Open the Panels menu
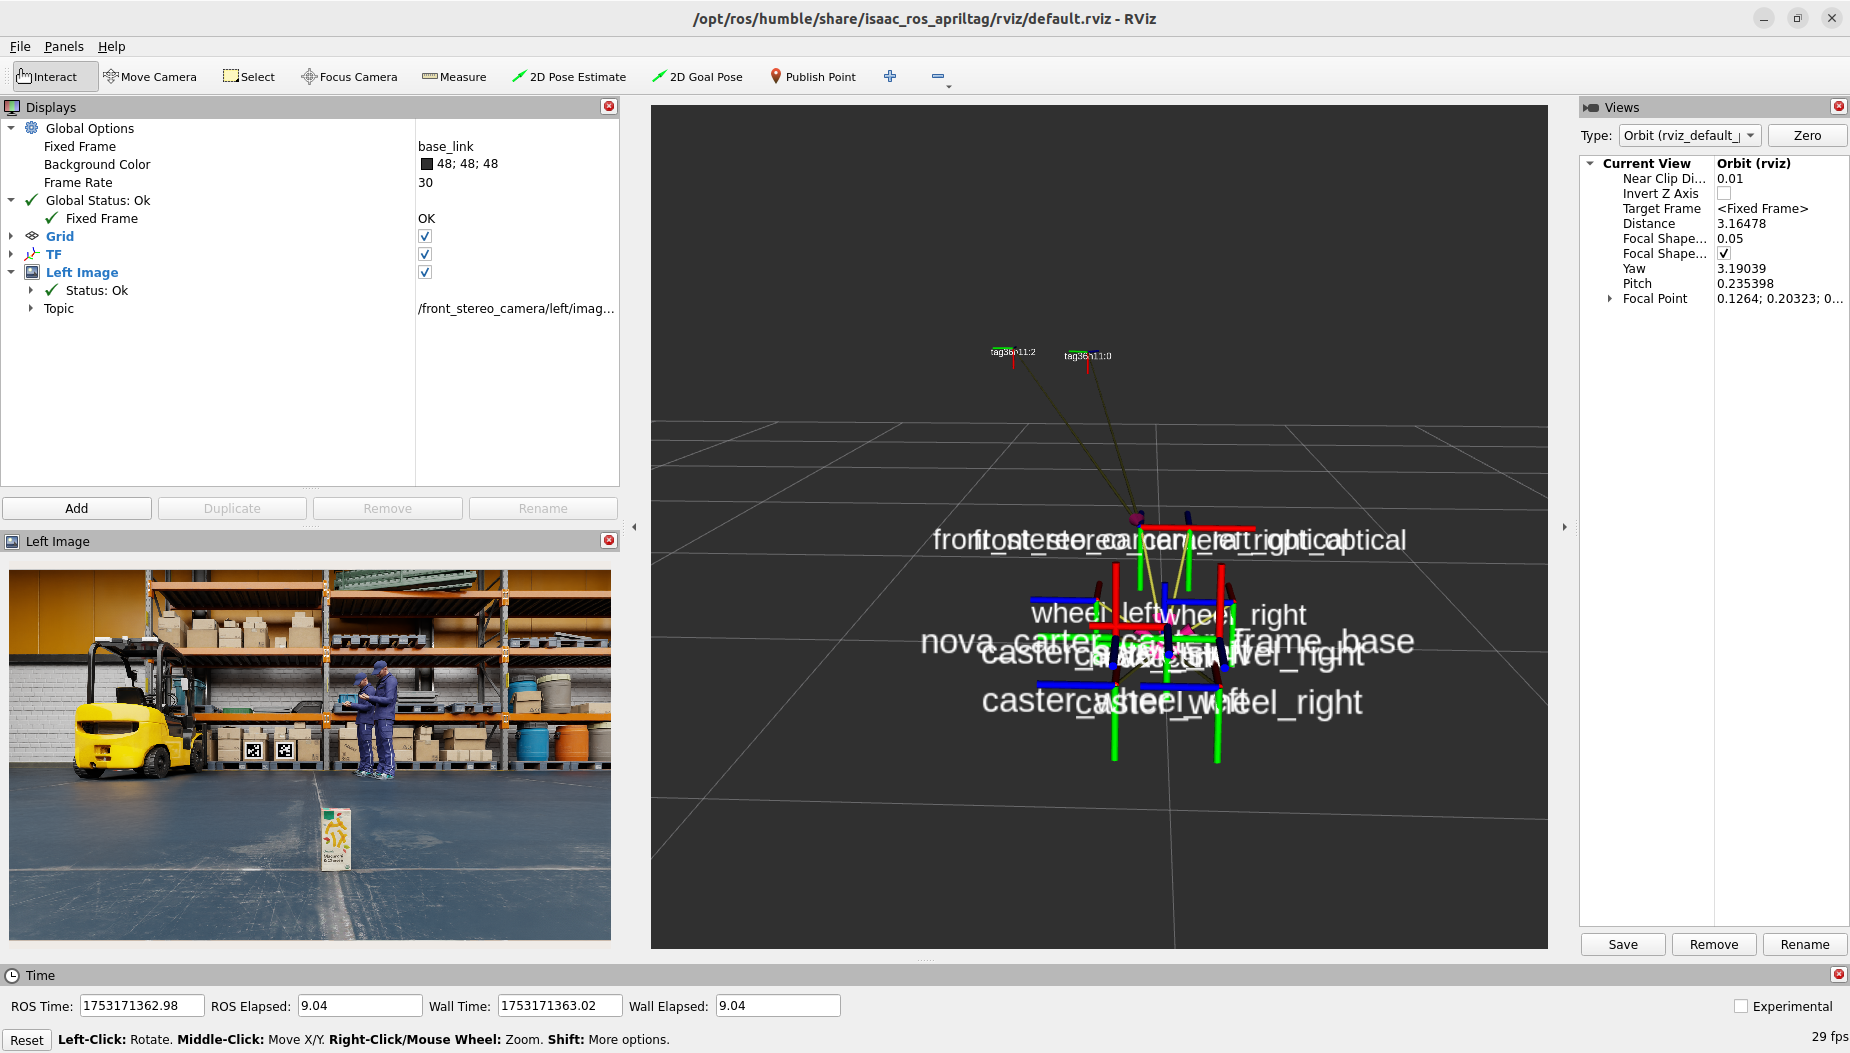1850x1053 pixels. pyautogui.click(x=64, y=47)
